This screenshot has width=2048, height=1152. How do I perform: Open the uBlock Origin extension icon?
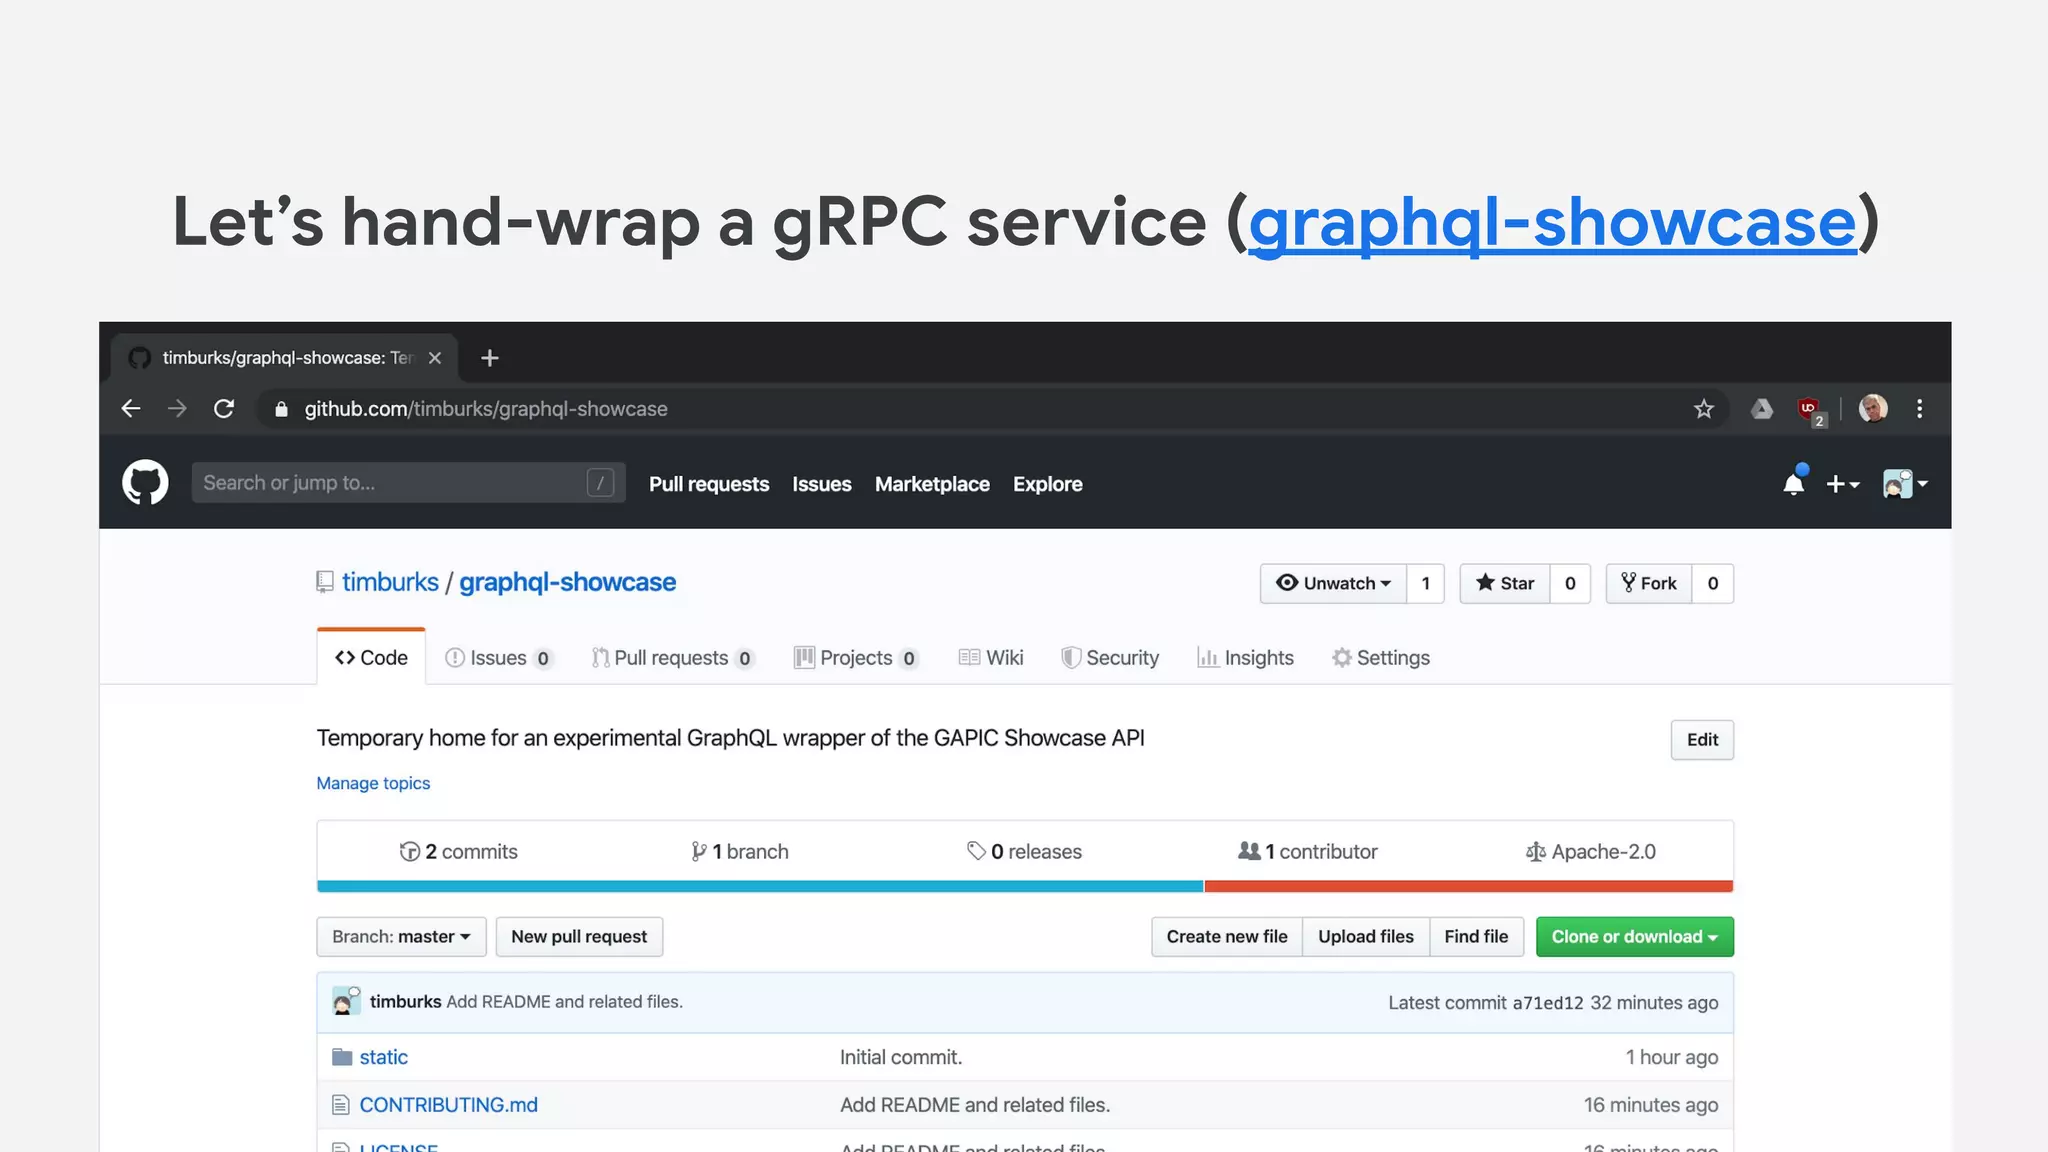pos(1810,409)
